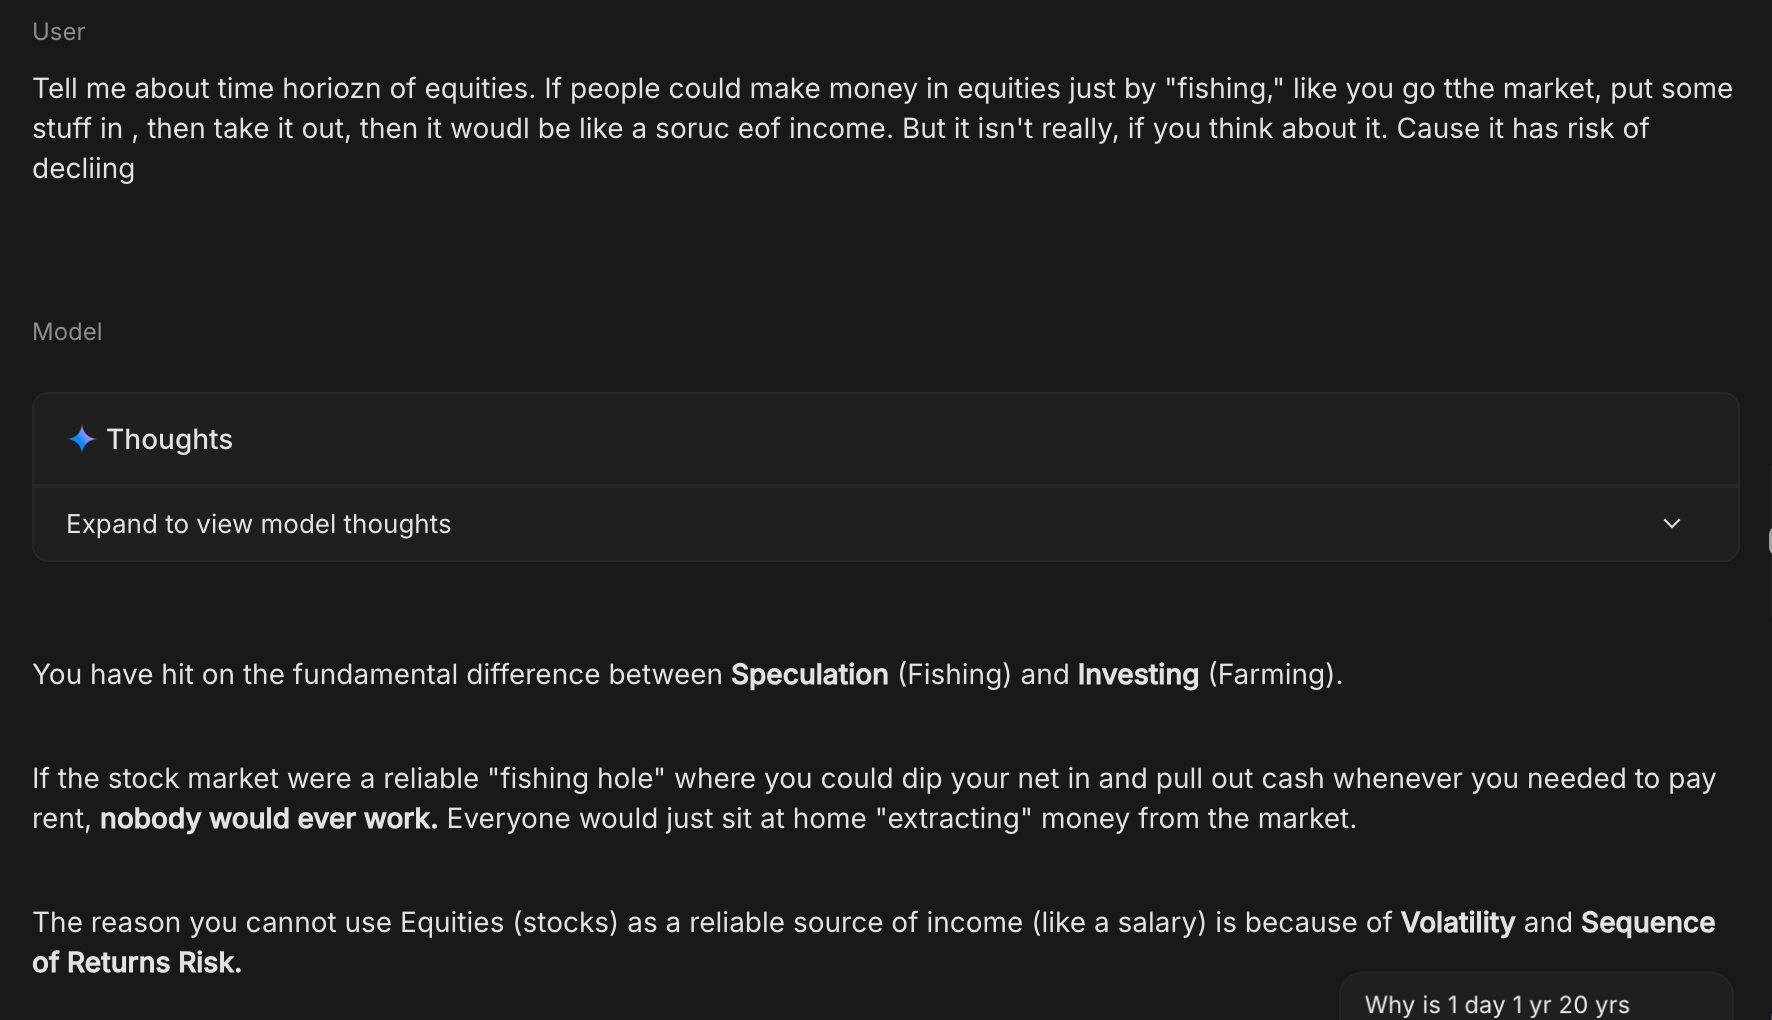1772x1020 pixels.
Task: Click the bold word Investing
Action: pos(1137,675)
